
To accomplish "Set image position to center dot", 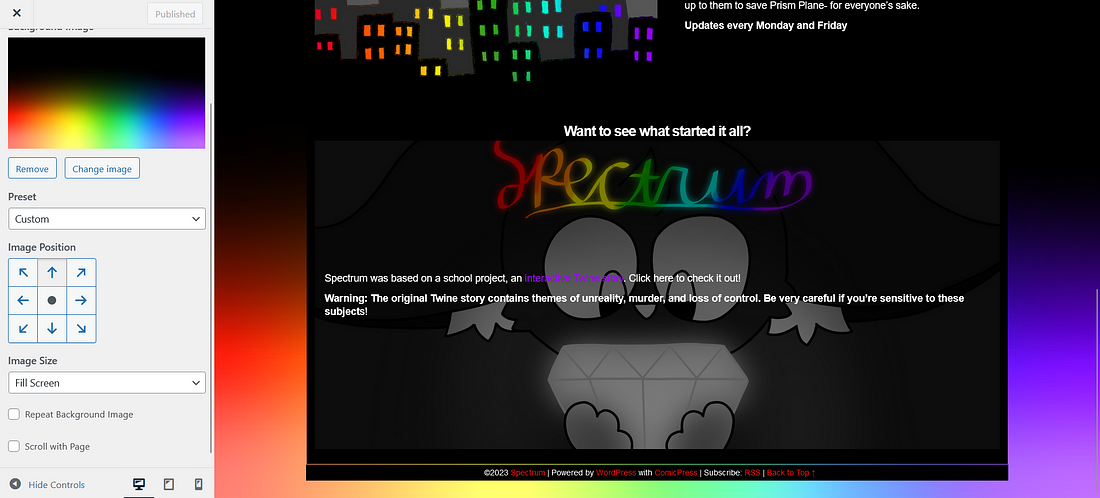I will (x=52, y=300).
